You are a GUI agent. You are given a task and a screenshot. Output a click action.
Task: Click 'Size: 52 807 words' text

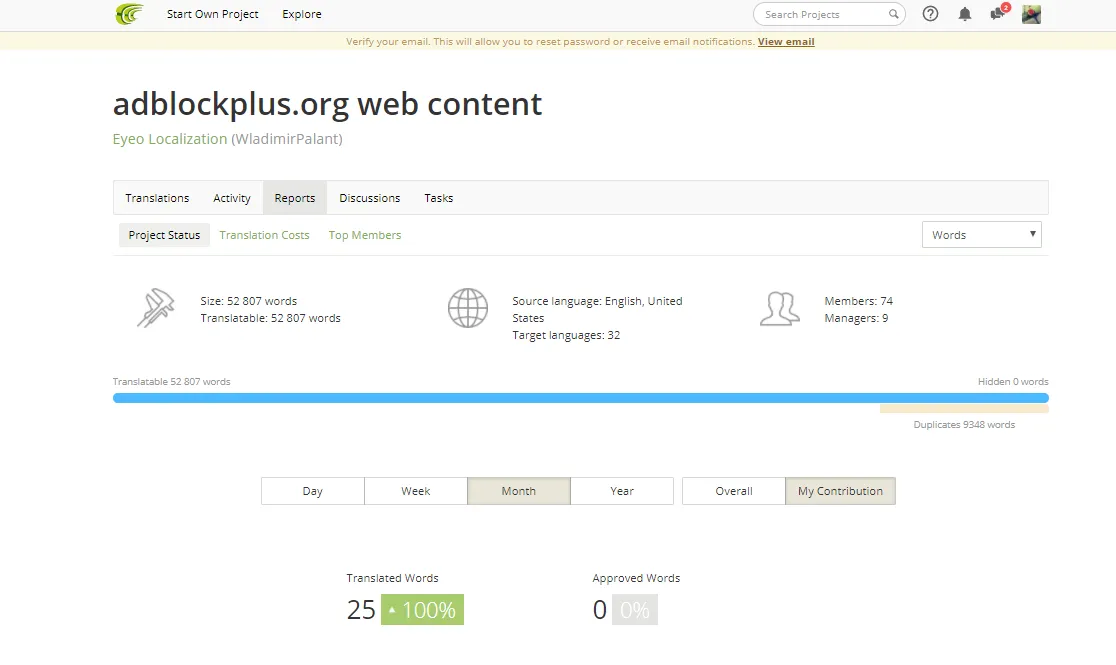click(x=248, y=301)
